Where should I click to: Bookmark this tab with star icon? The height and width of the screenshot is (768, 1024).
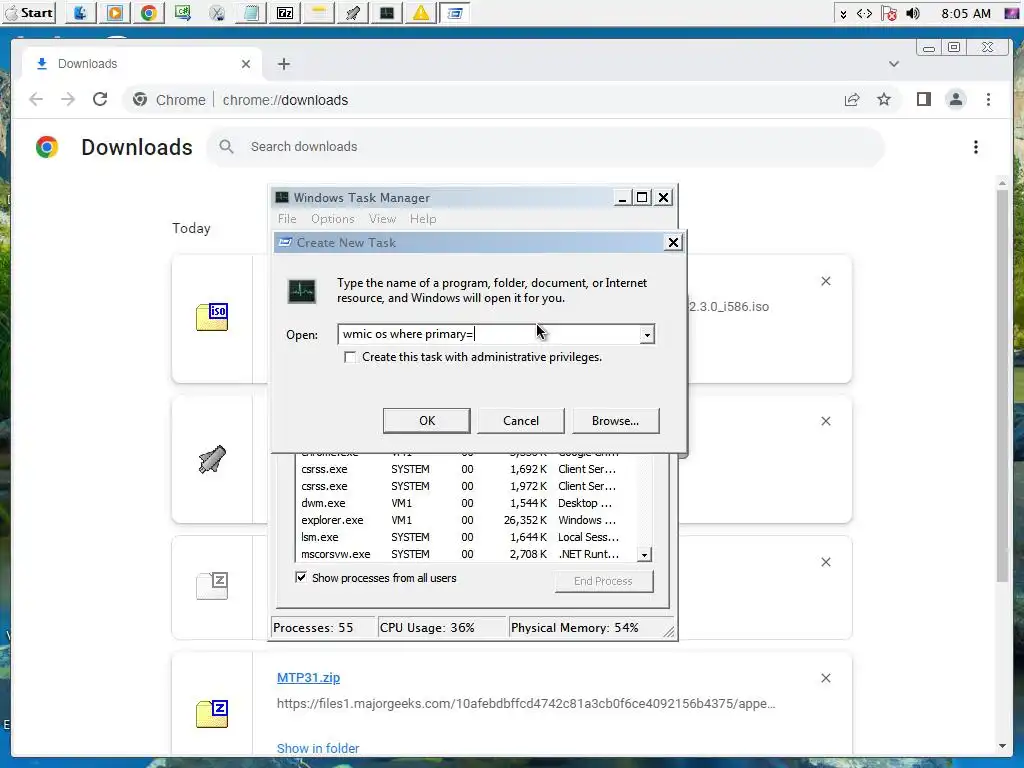(x=884, y=99)
